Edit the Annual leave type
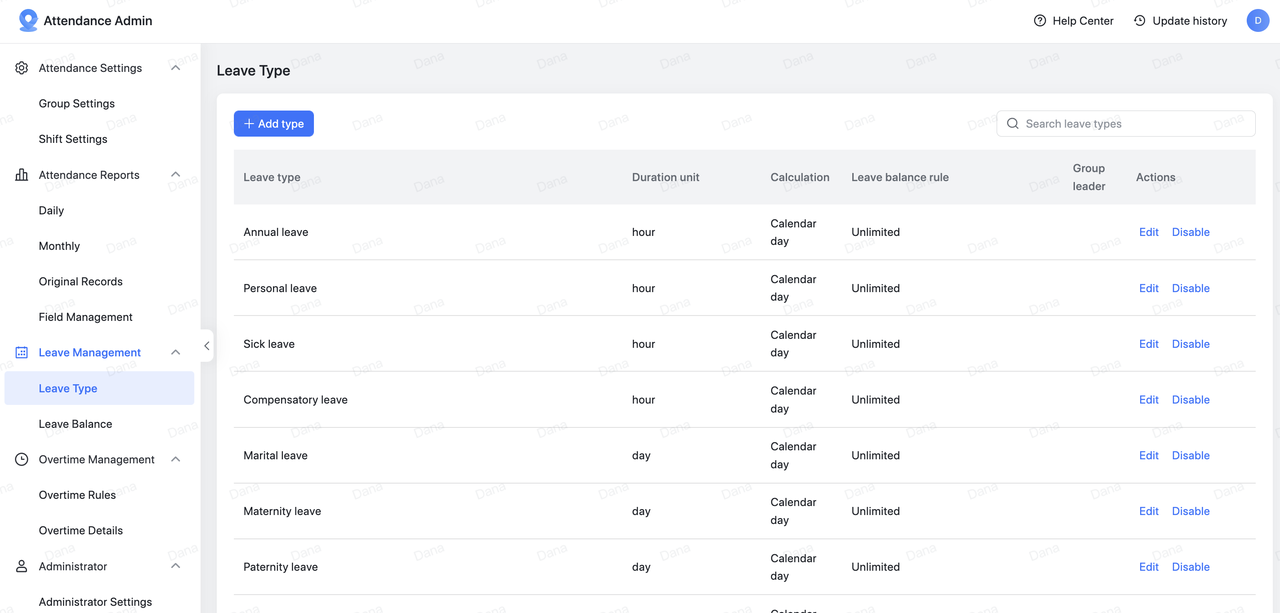This screenshot has height=613, width=1280. pyautogui.click(x=1148, y=232)
